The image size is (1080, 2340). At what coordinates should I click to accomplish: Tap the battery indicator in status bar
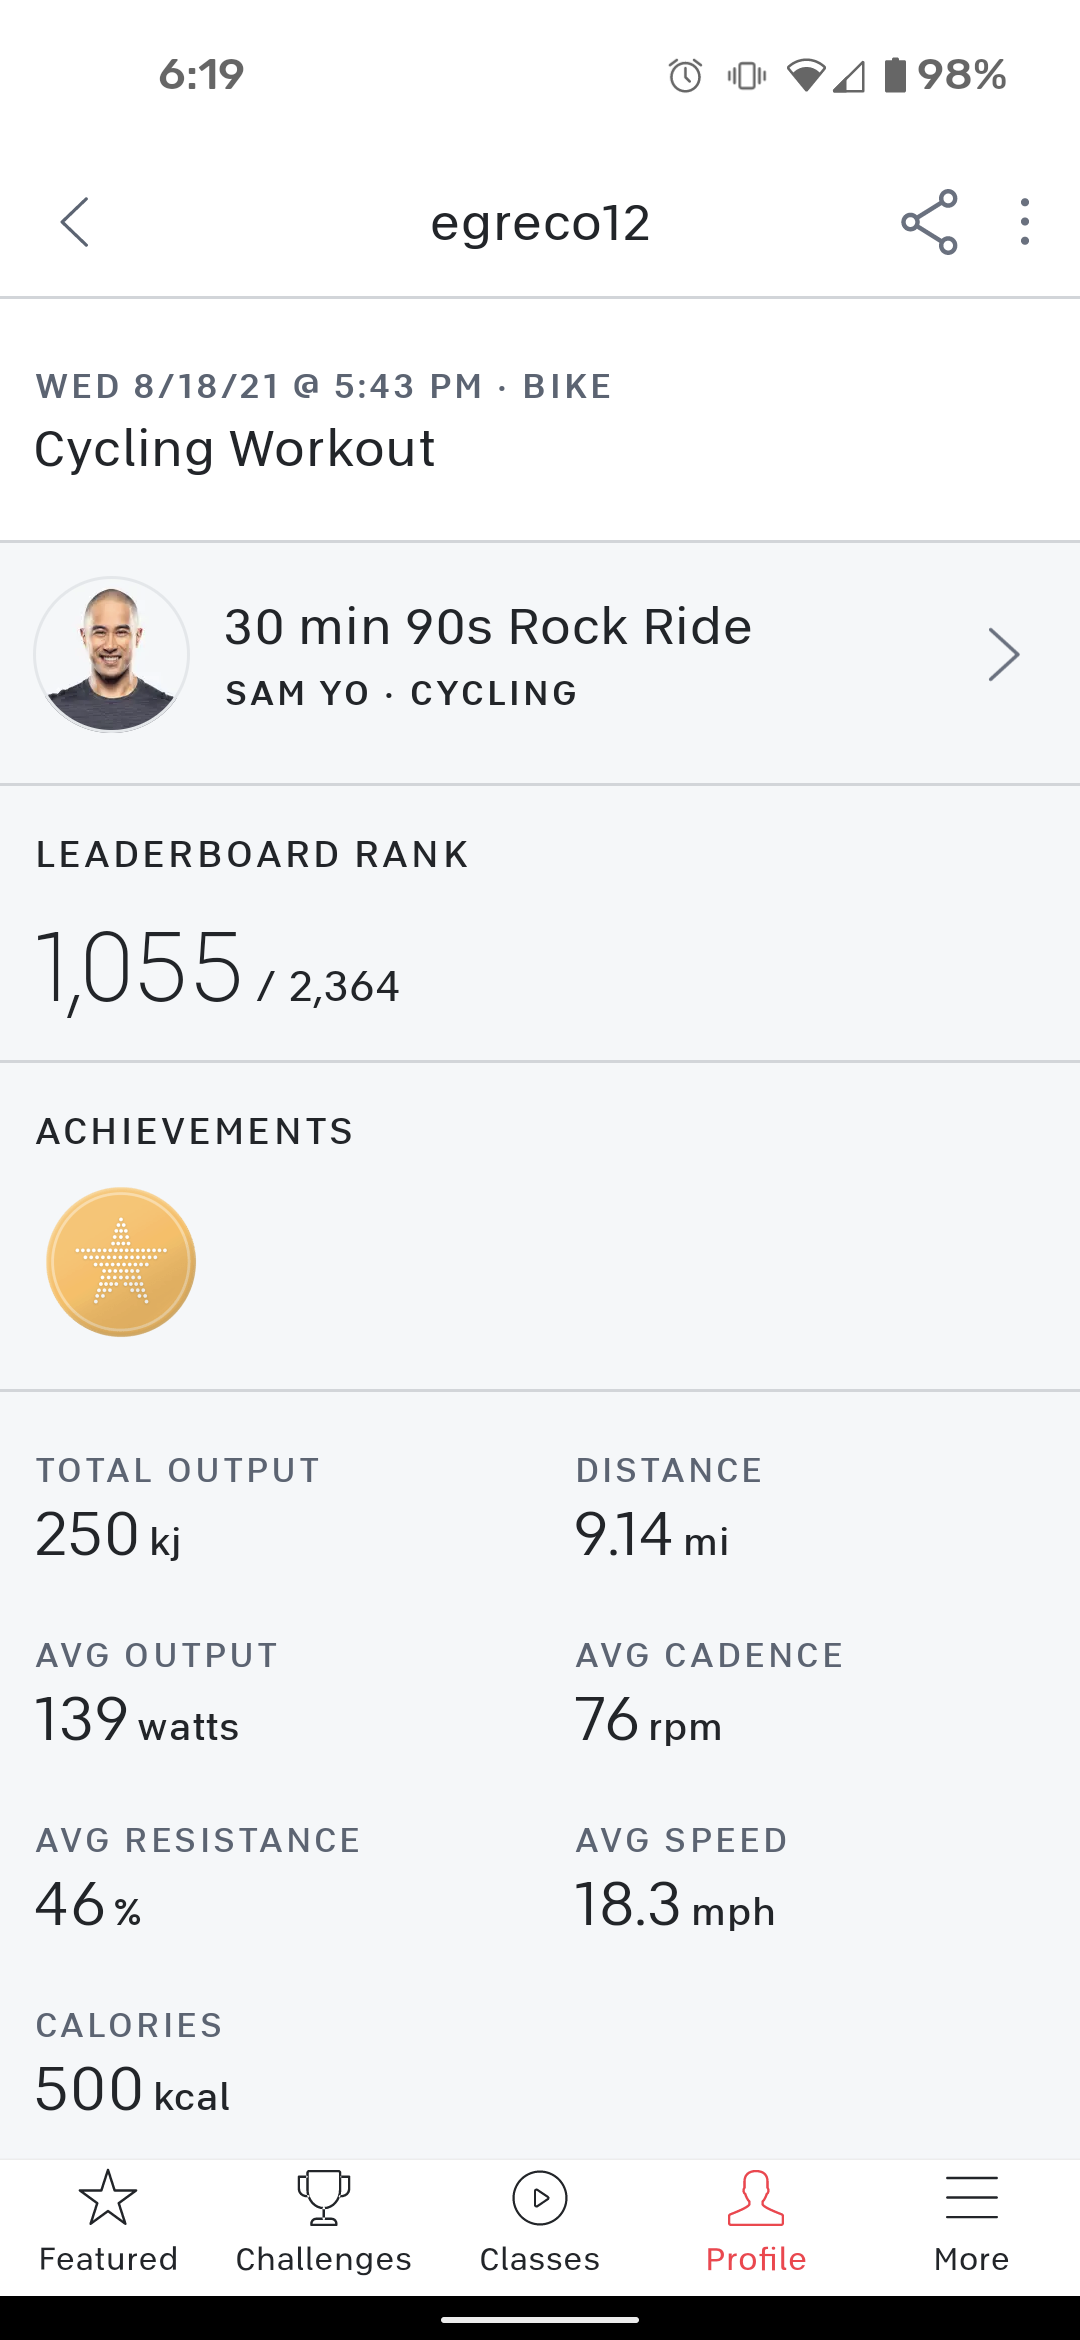tap(895, 75)
